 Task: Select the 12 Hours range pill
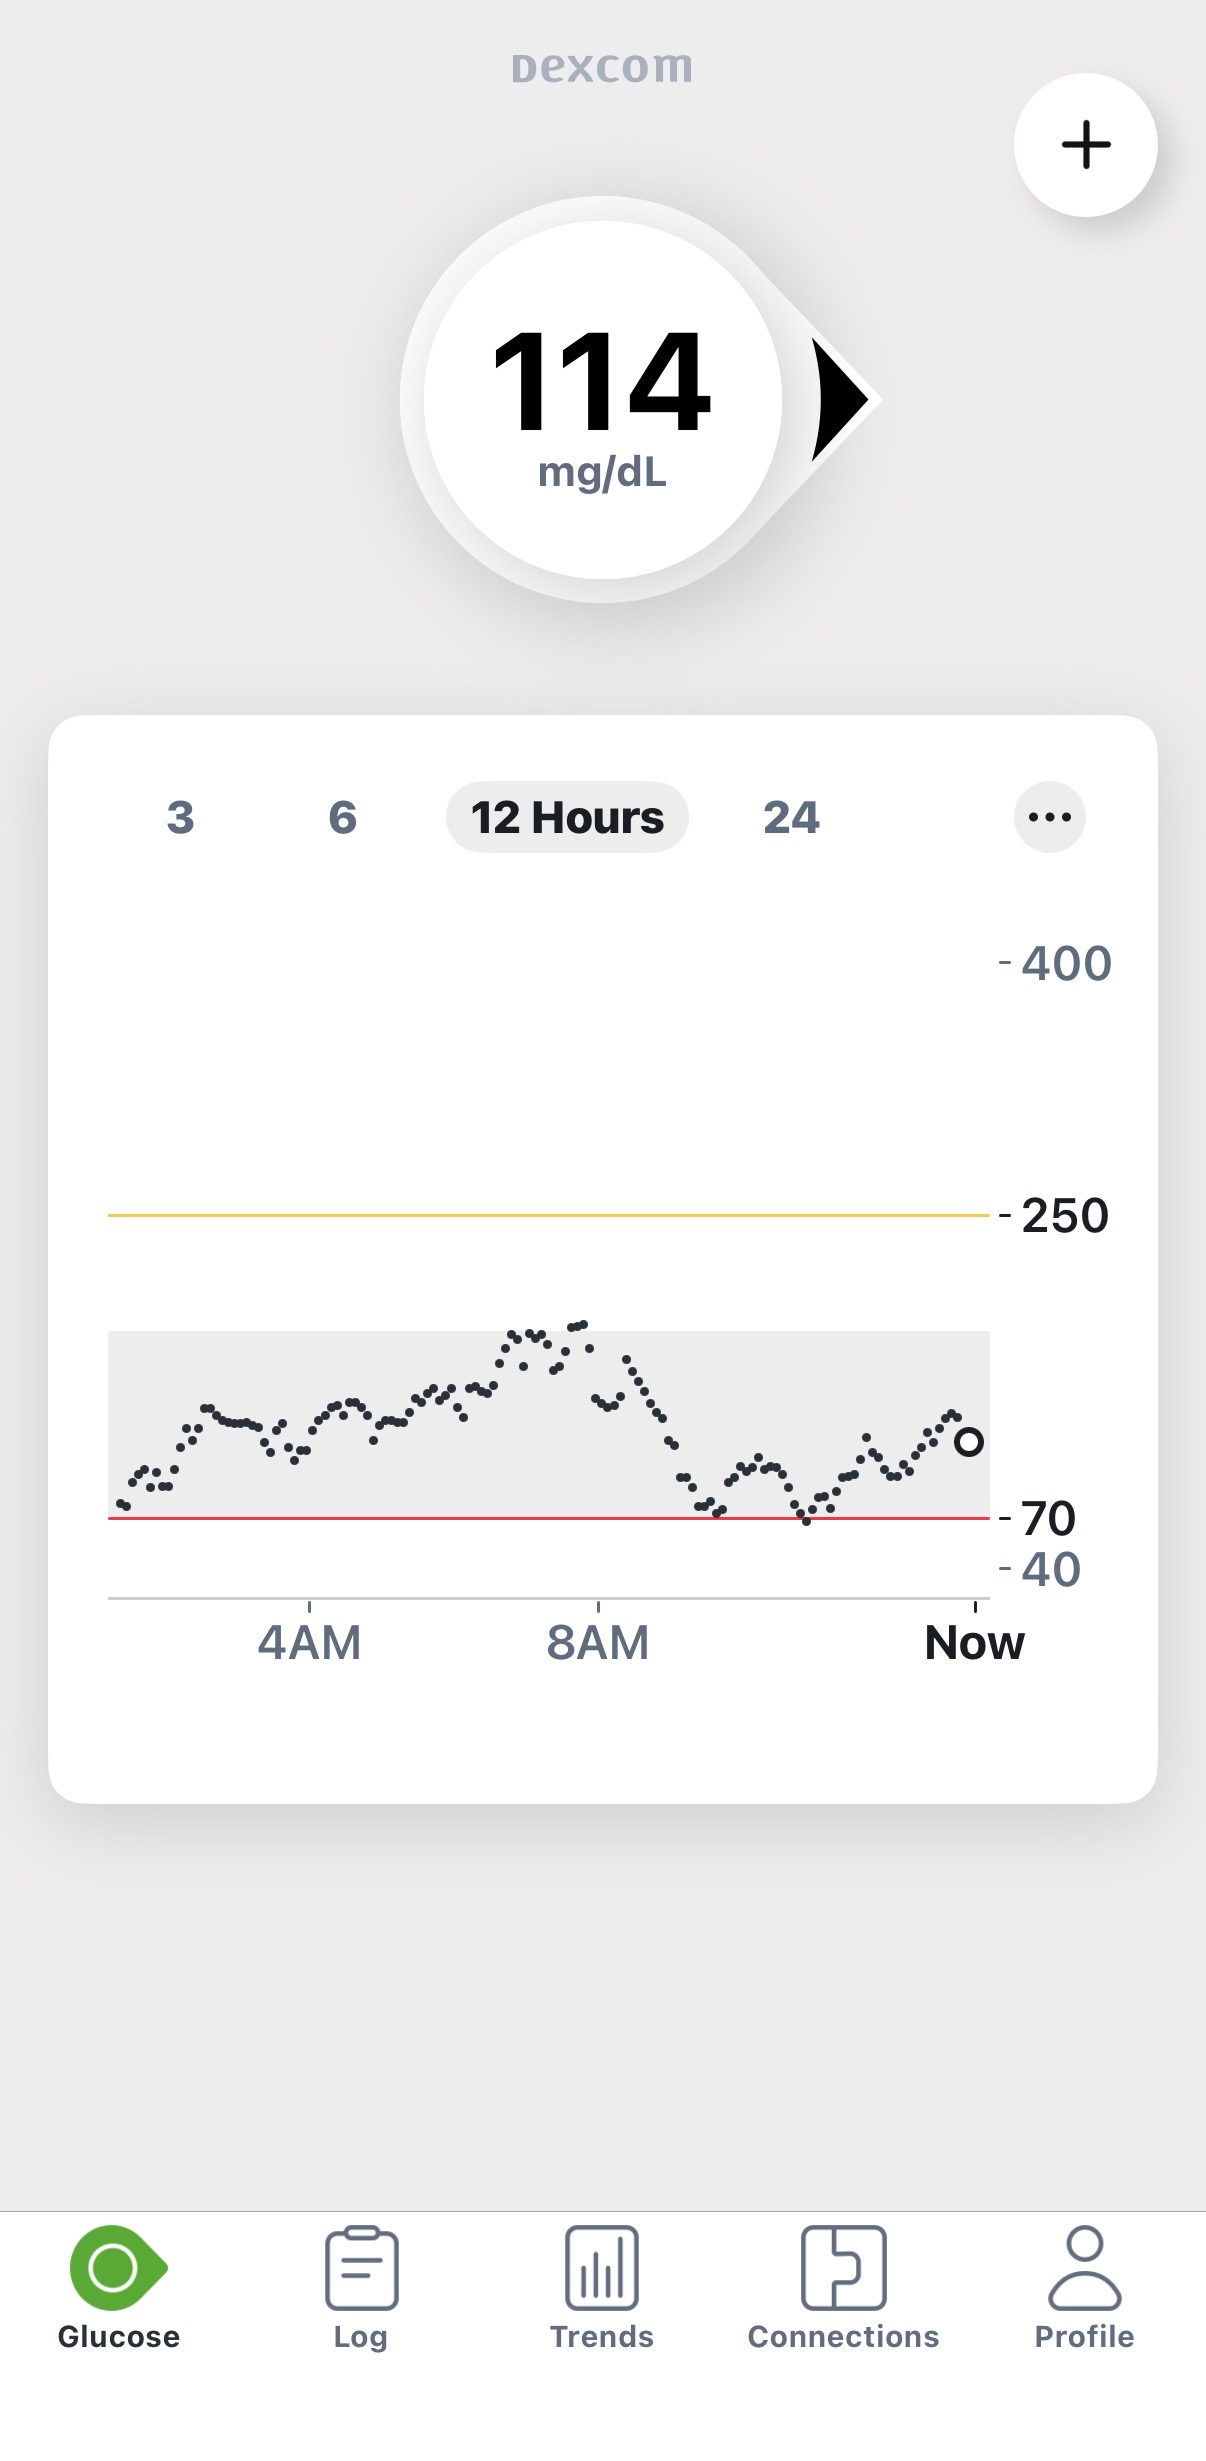click(567, 817)
